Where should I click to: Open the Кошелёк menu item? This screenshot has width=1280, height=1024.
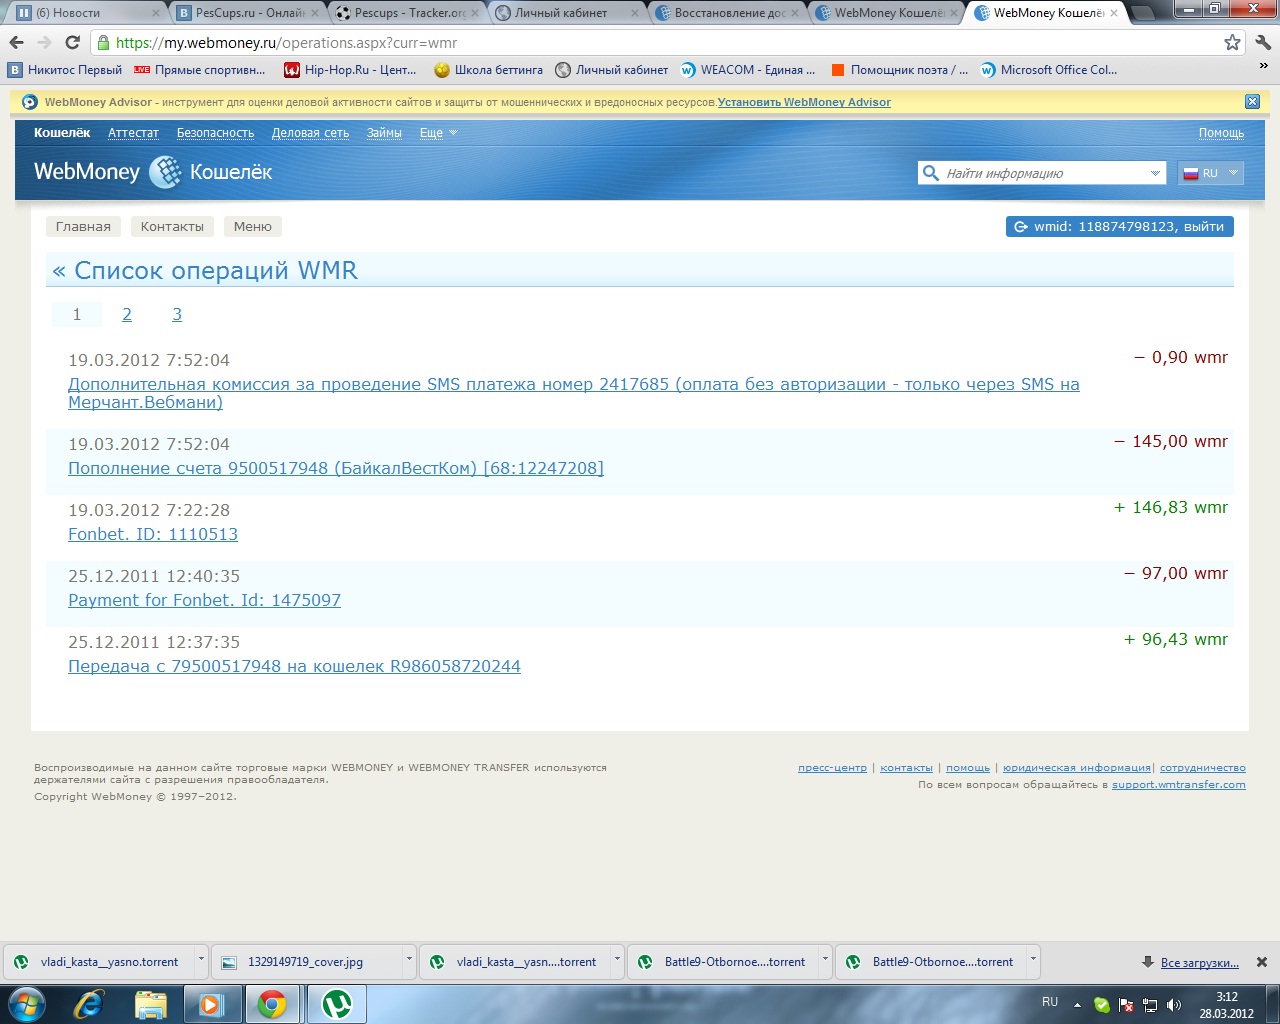pyautogui.click(x=62, y=133)
